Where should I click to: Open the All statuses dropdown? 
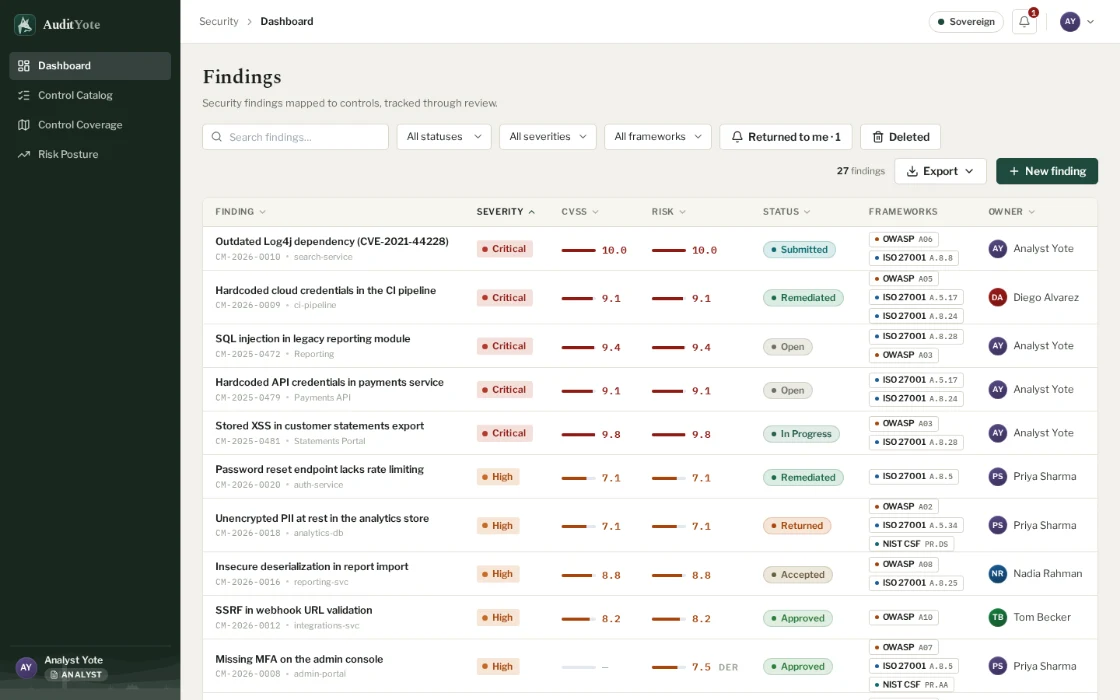(444, 136)
